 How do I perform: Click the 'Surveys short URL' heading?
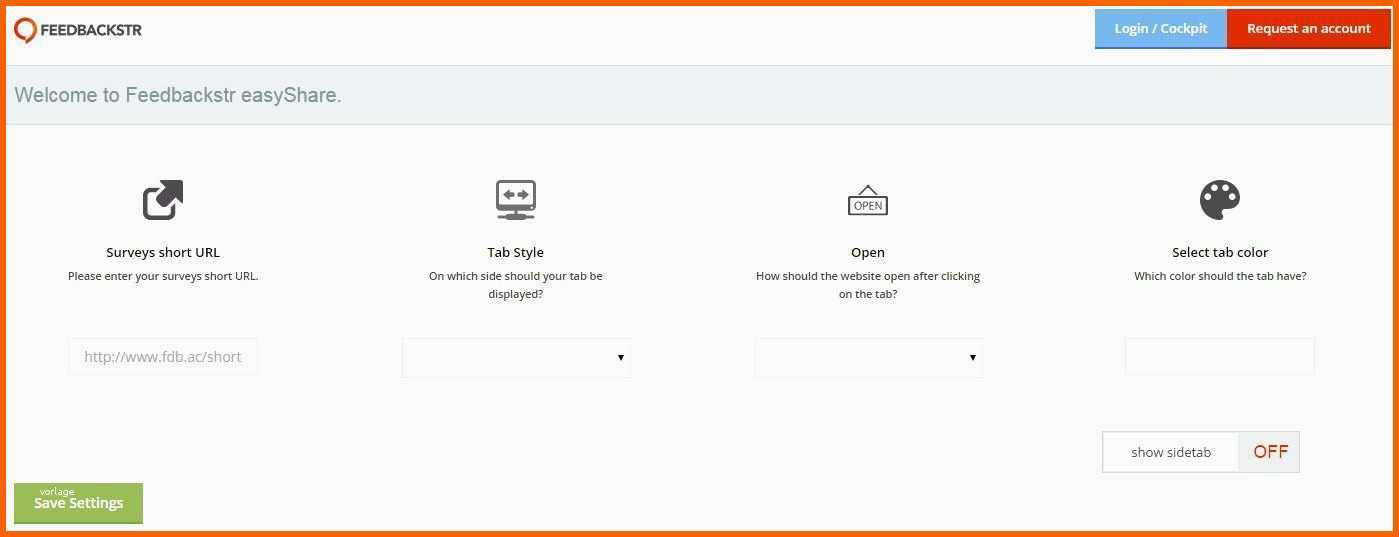tap(163, 253)
